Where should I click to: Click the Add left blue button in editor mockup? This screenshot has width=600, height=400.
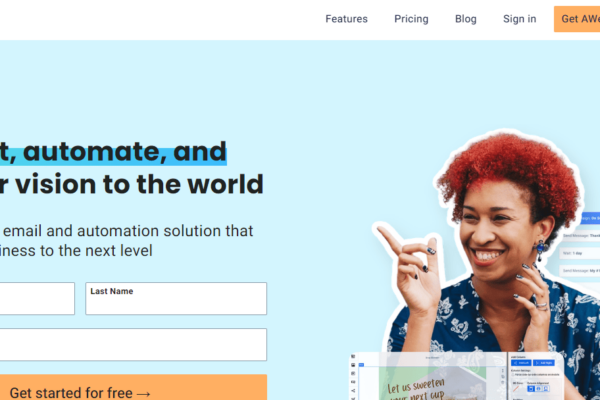pyautogui.click(x=521, y=363)
